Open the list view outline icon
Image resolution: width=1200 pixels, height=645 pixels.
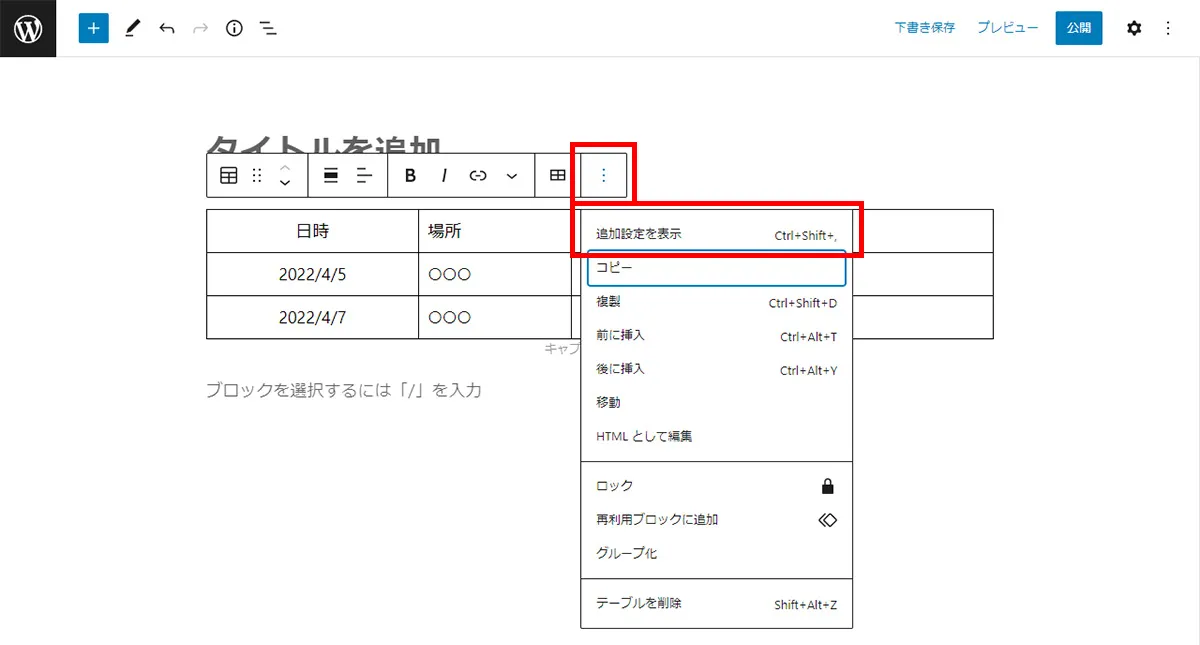click(x=267, y=28)
